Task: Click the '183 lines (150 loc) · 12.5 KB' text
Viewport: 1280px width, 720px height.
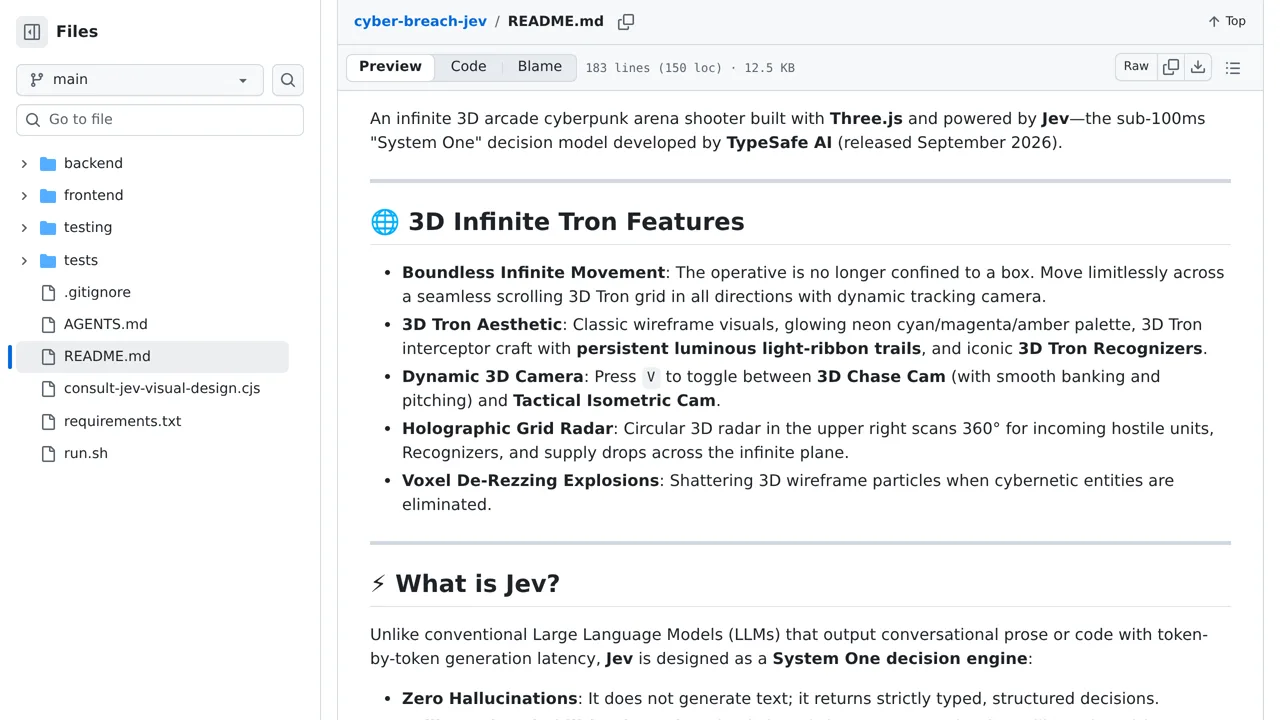Action: click(690, 68)
